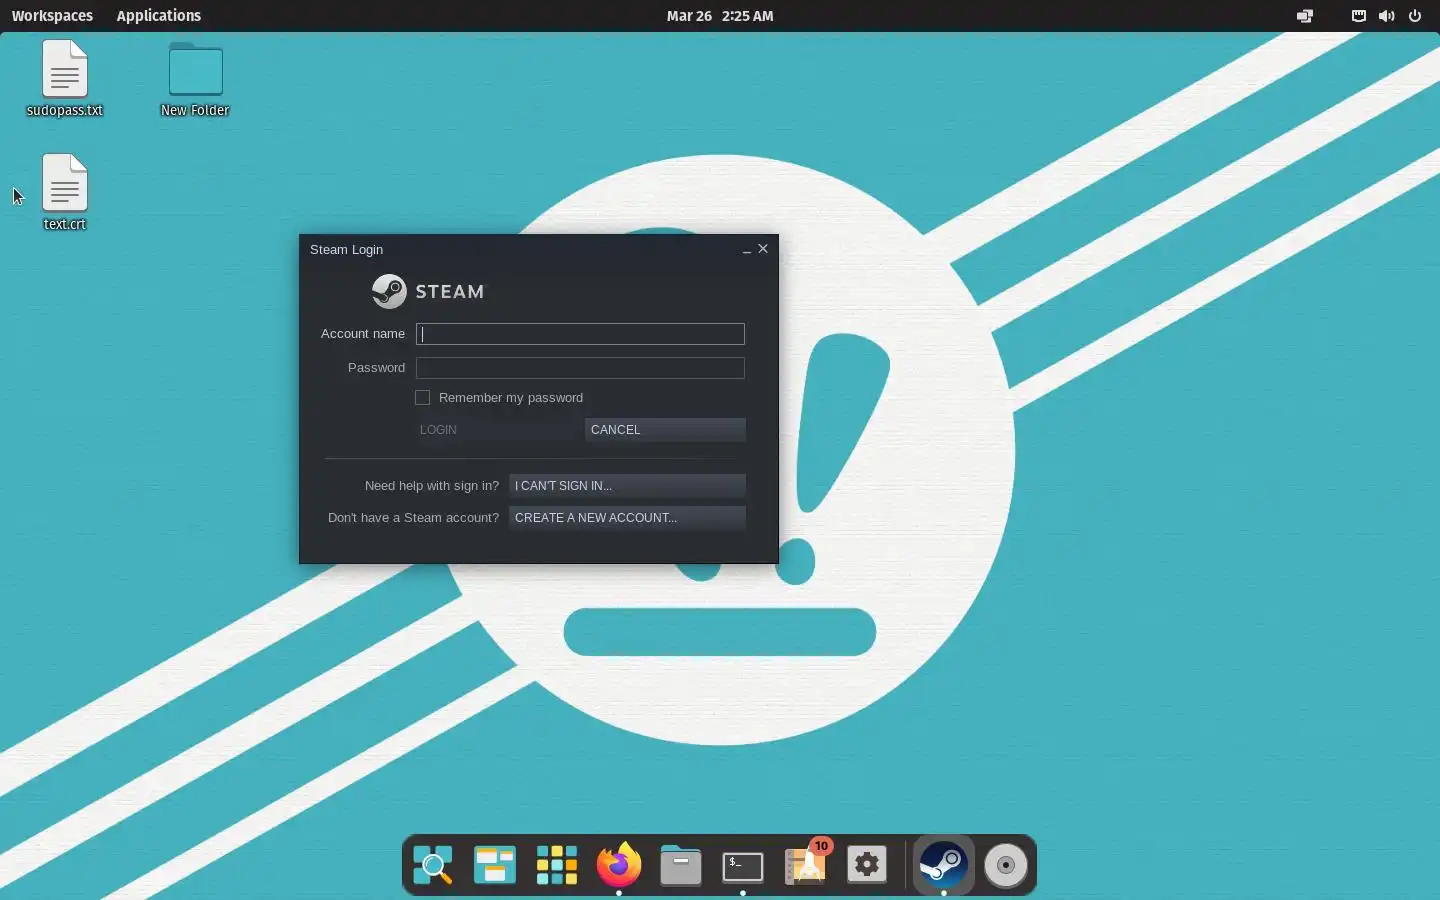Image resolution: width=1440 pixels, height=900 pixels.
Task: Click the display tray icon in top bar
Action: point(1305,16)
